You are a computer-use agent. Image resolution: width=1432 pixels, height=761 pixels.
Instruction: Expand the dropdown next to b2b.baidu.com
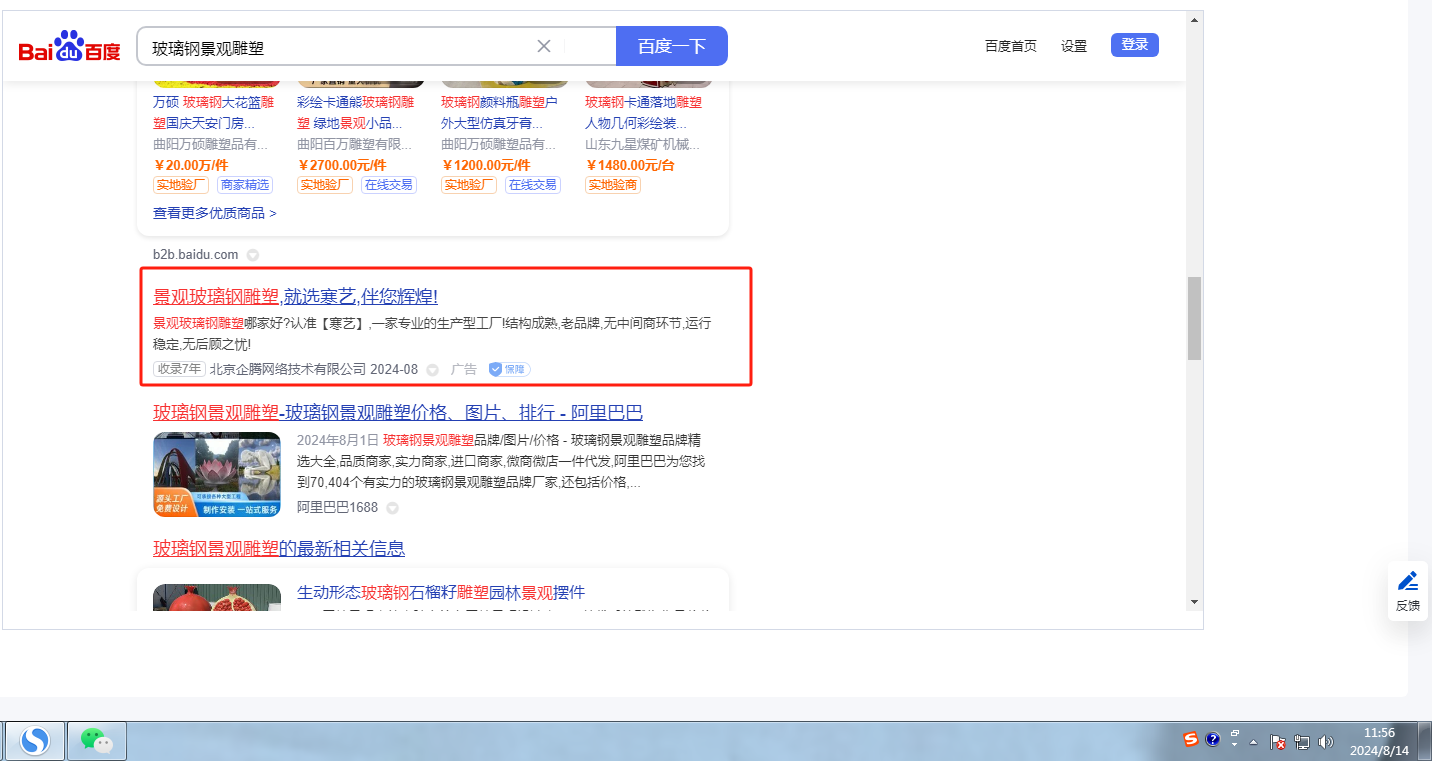click(253, 255)
